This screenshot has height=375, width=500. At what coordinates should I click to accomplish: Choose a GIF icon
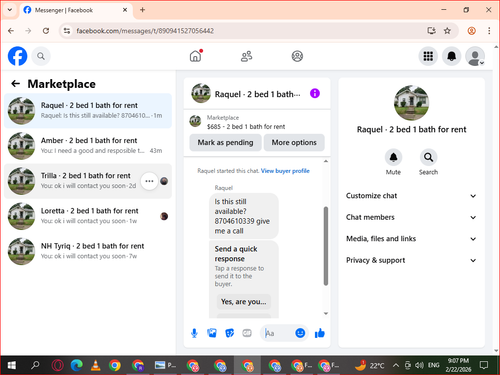tap(247, 333)
